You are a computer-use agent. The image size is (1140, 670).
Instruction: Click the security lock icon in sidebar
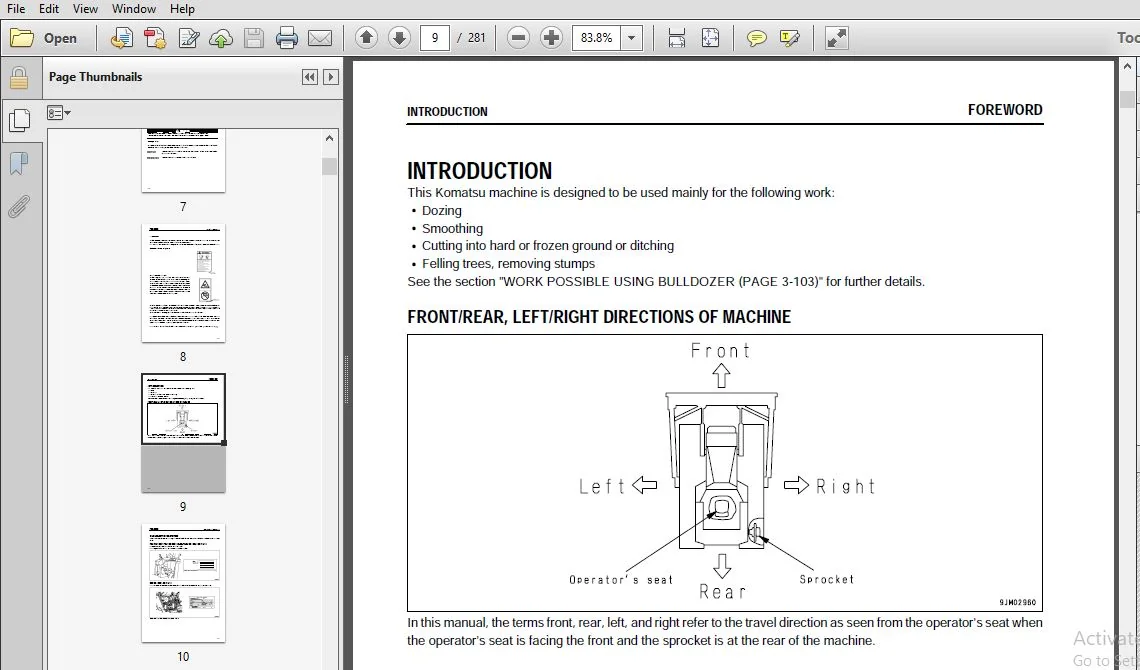(x=19, y=78)
